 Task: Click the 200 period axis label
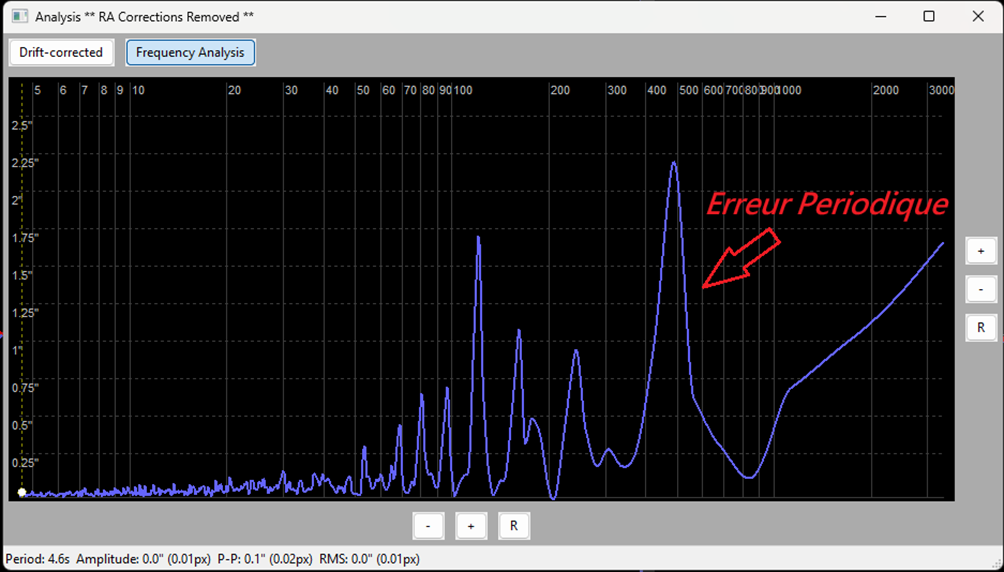(560, 90)
